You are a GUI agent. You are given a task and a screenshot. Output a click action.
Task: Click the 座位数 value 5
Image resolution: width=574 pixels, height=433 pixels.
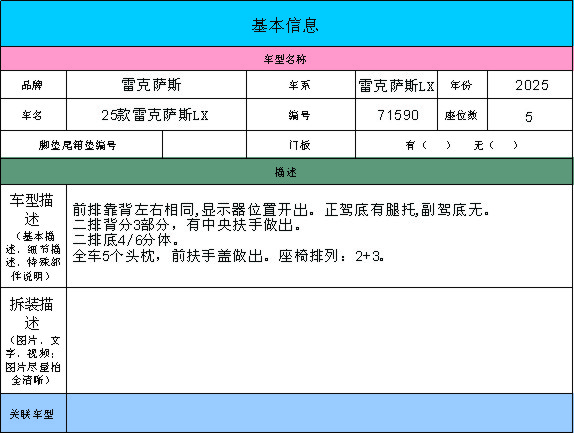click(530, 115)
